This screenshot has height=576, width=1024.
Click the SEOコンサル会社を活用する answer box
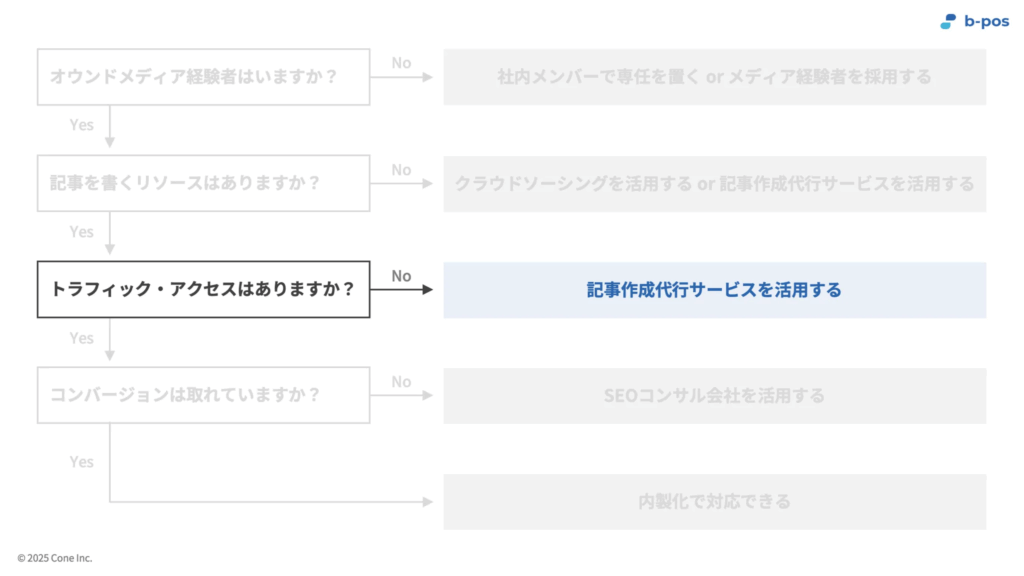coord(714,396)
